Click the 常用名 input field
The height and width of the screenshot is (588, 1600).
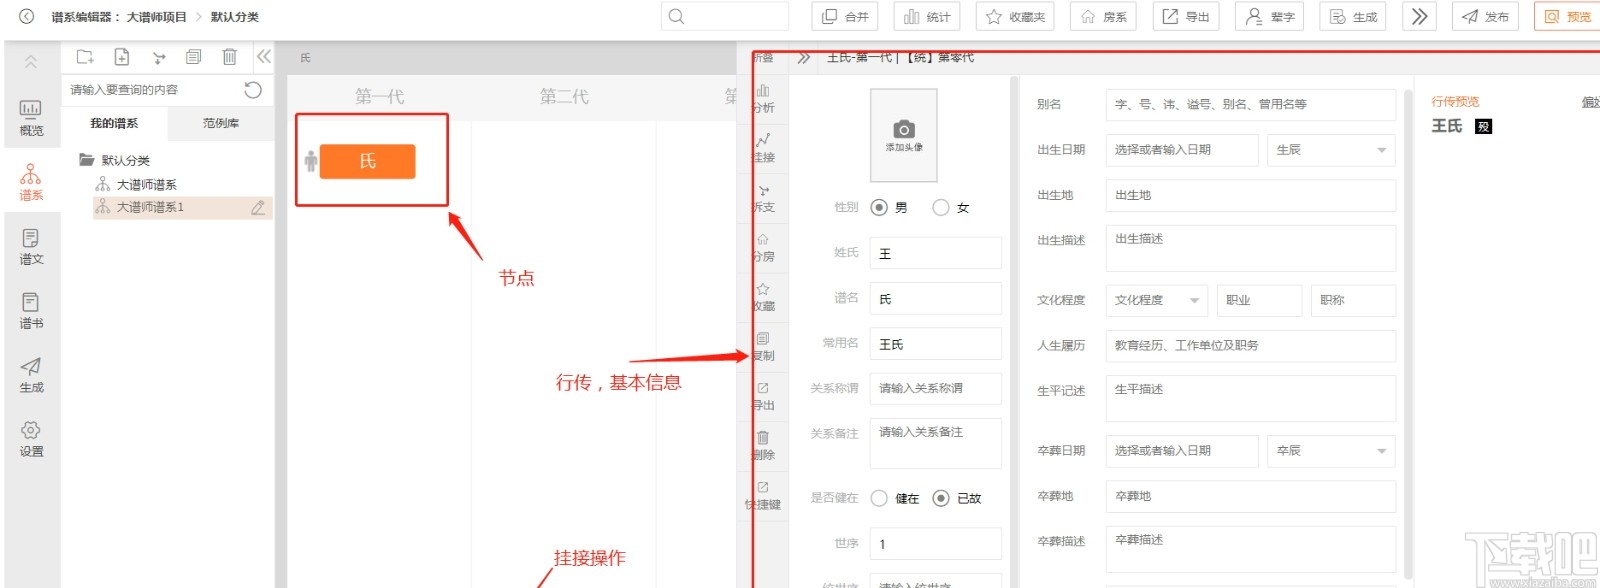click(935, 343)
